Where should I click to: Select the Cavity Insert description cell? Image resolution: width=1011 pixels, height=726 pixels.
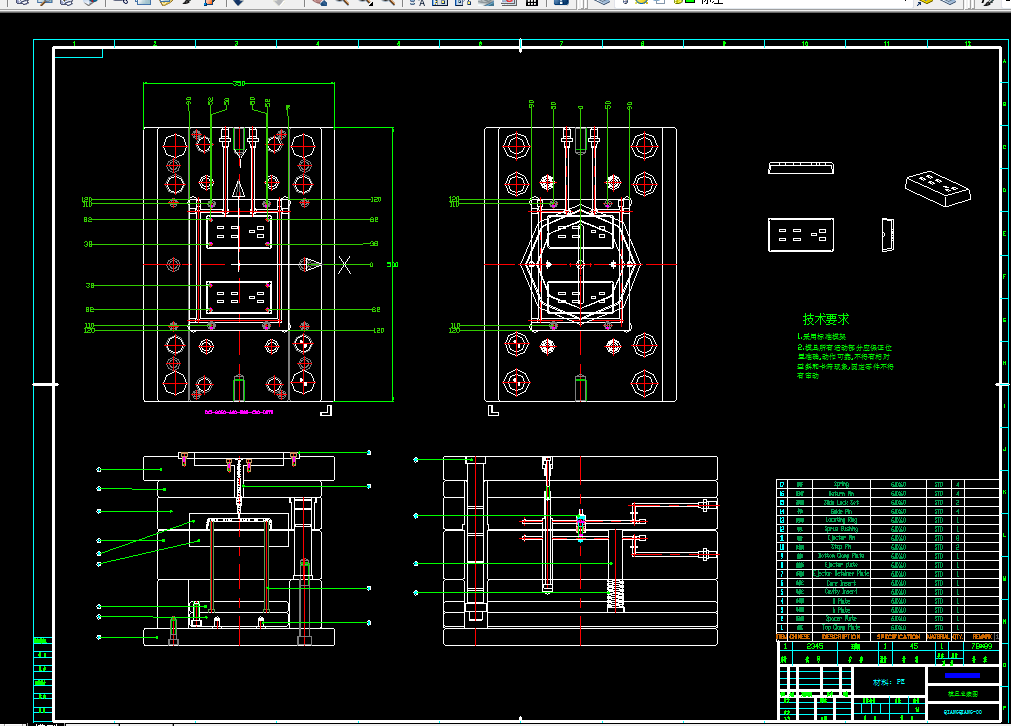point(841,591)
